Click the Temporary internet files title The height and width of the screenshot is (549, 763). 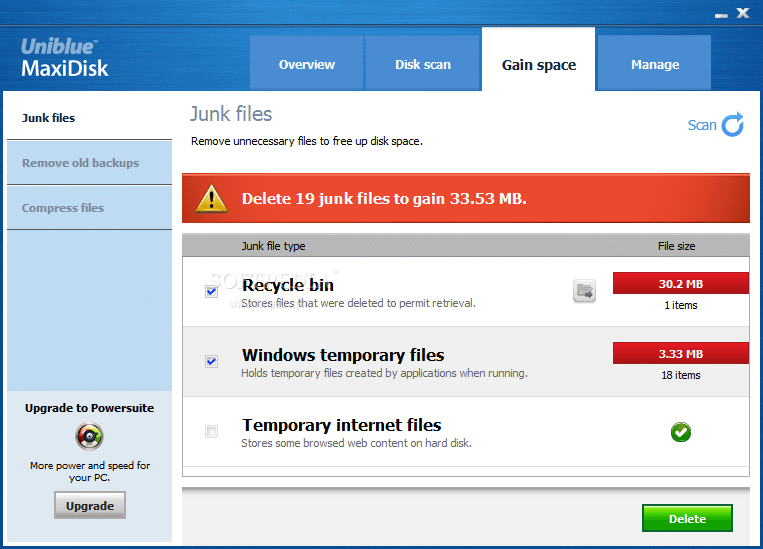[x=342, y=425]
